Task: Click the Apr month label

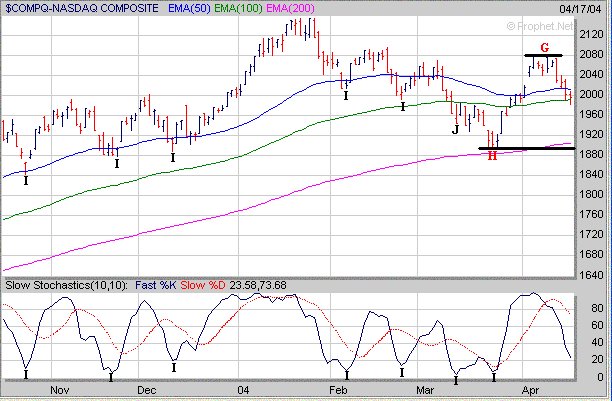Action: 530,390
